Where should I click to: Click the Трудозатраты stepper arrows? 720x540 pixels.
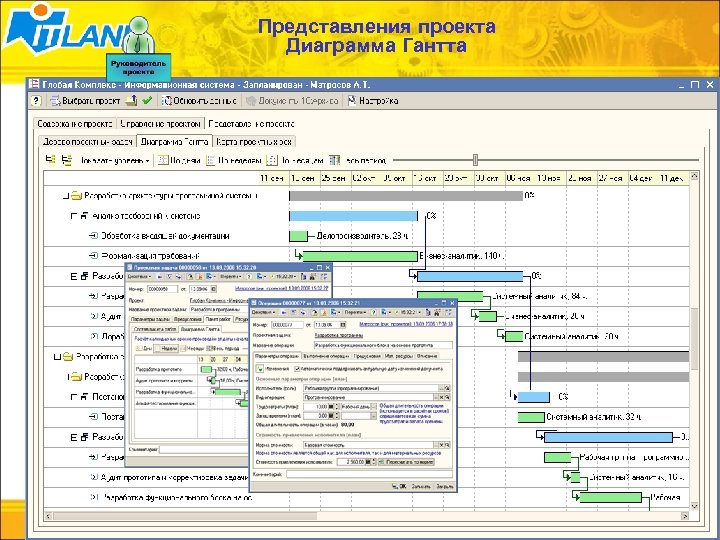[x=337, y=406]
